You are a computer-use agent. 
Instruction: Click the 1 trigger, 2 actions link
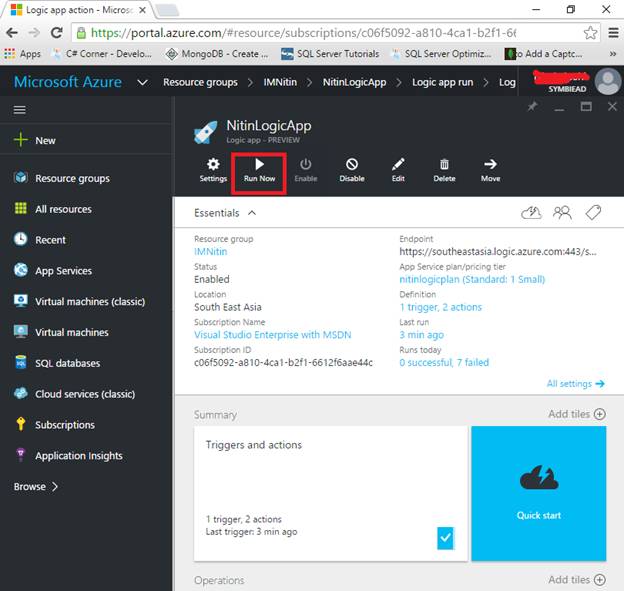[441, 307]
